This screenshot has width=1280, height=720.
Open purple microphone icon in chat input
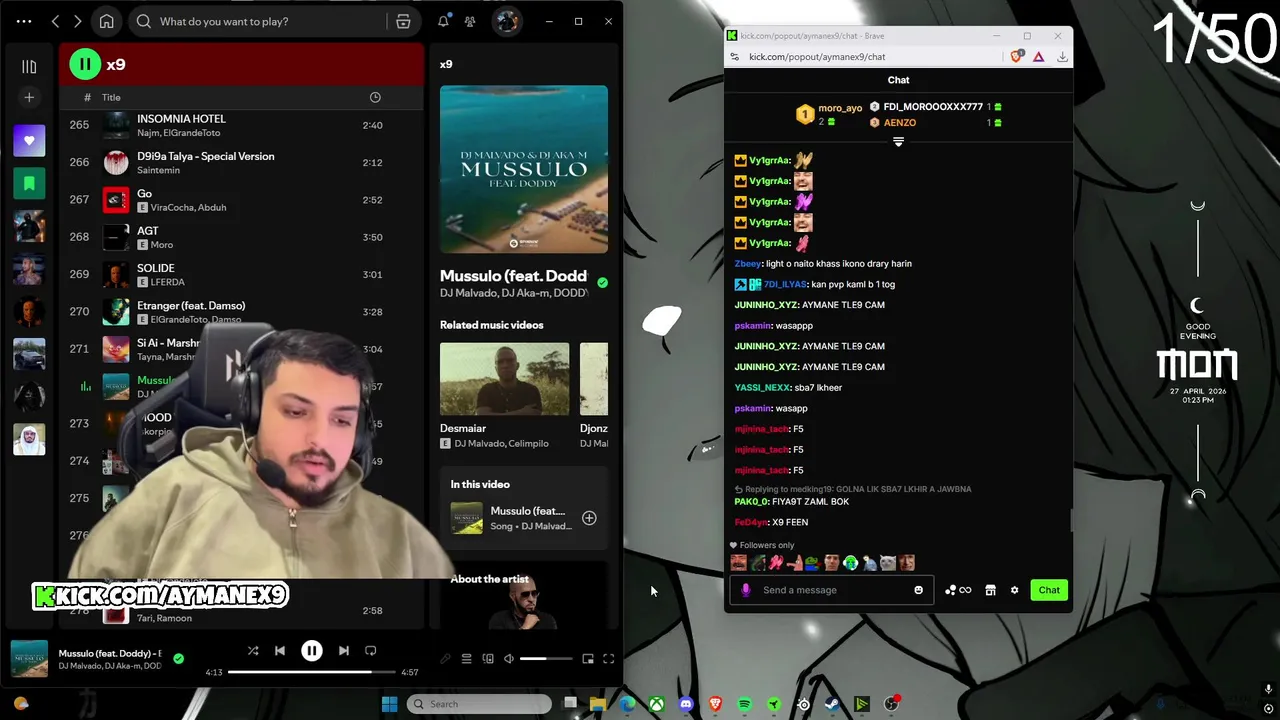click(x=745, y=590)
